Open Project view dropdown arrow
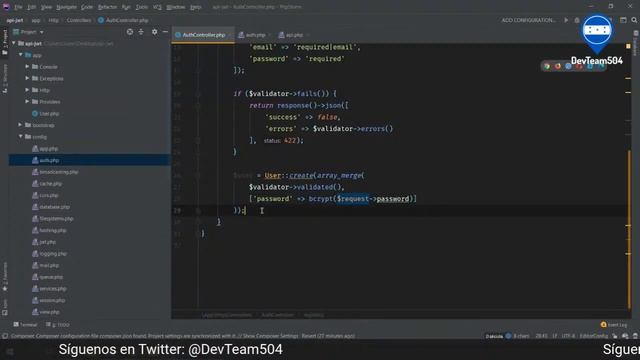640x360 pixels. 42,32
